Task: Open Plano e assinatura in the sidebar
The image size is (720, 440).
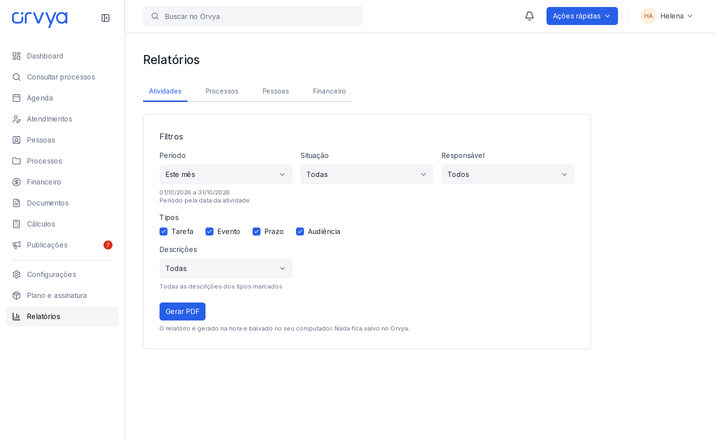Action: pos(62,295)
